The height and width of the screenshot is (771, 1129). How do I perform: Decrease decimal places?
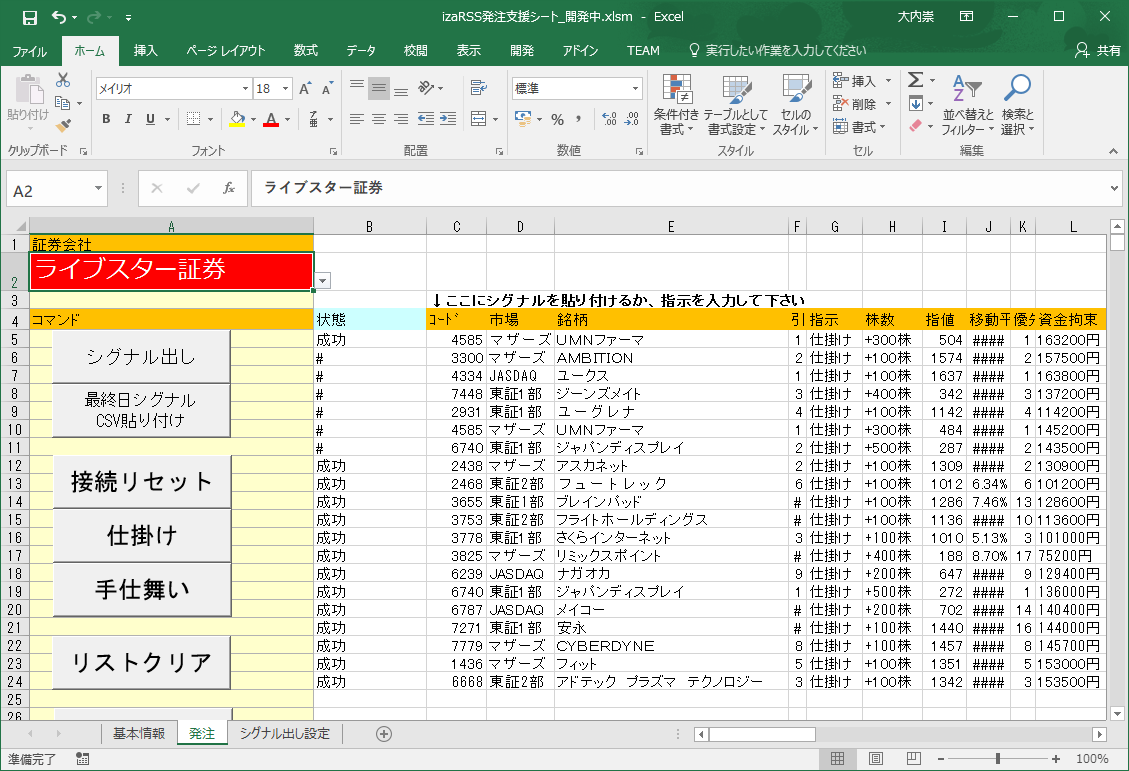(x=631, y=120)
